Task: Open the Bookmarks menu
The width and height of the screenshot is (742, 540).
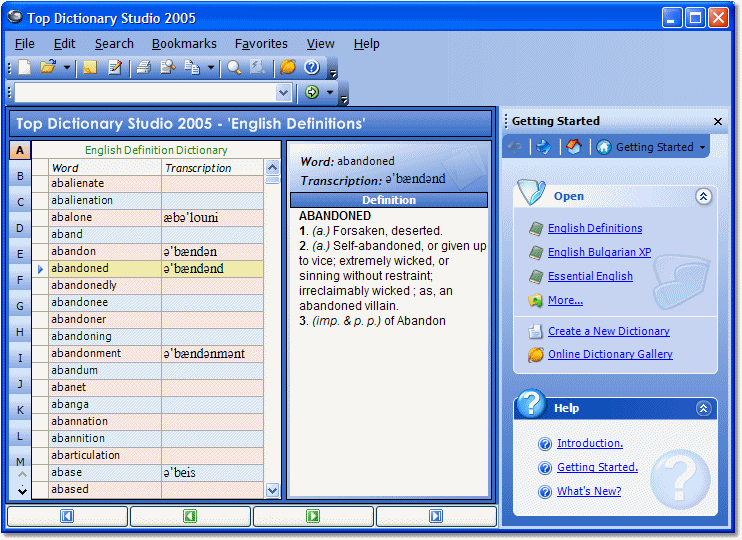Action: [184, 44]
